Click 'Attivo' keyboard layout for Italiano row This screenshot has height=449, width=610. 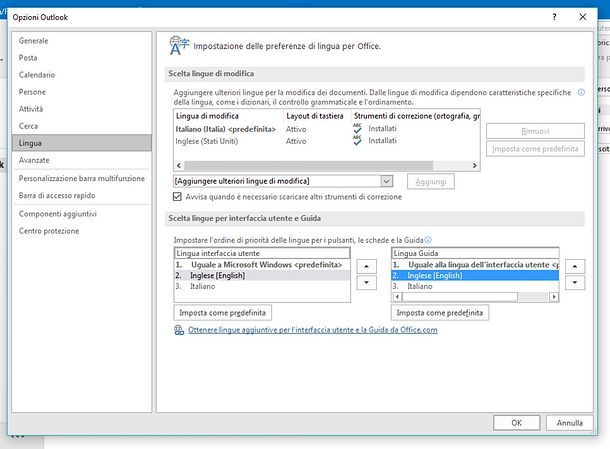click(296, 129)
